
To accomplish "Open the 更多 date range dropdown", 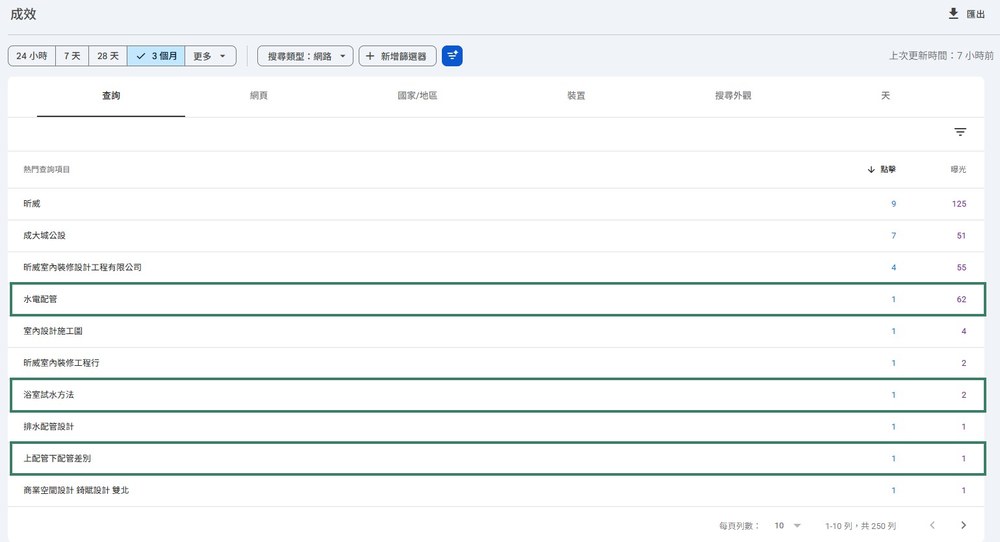I will click(x=210, y=56).
